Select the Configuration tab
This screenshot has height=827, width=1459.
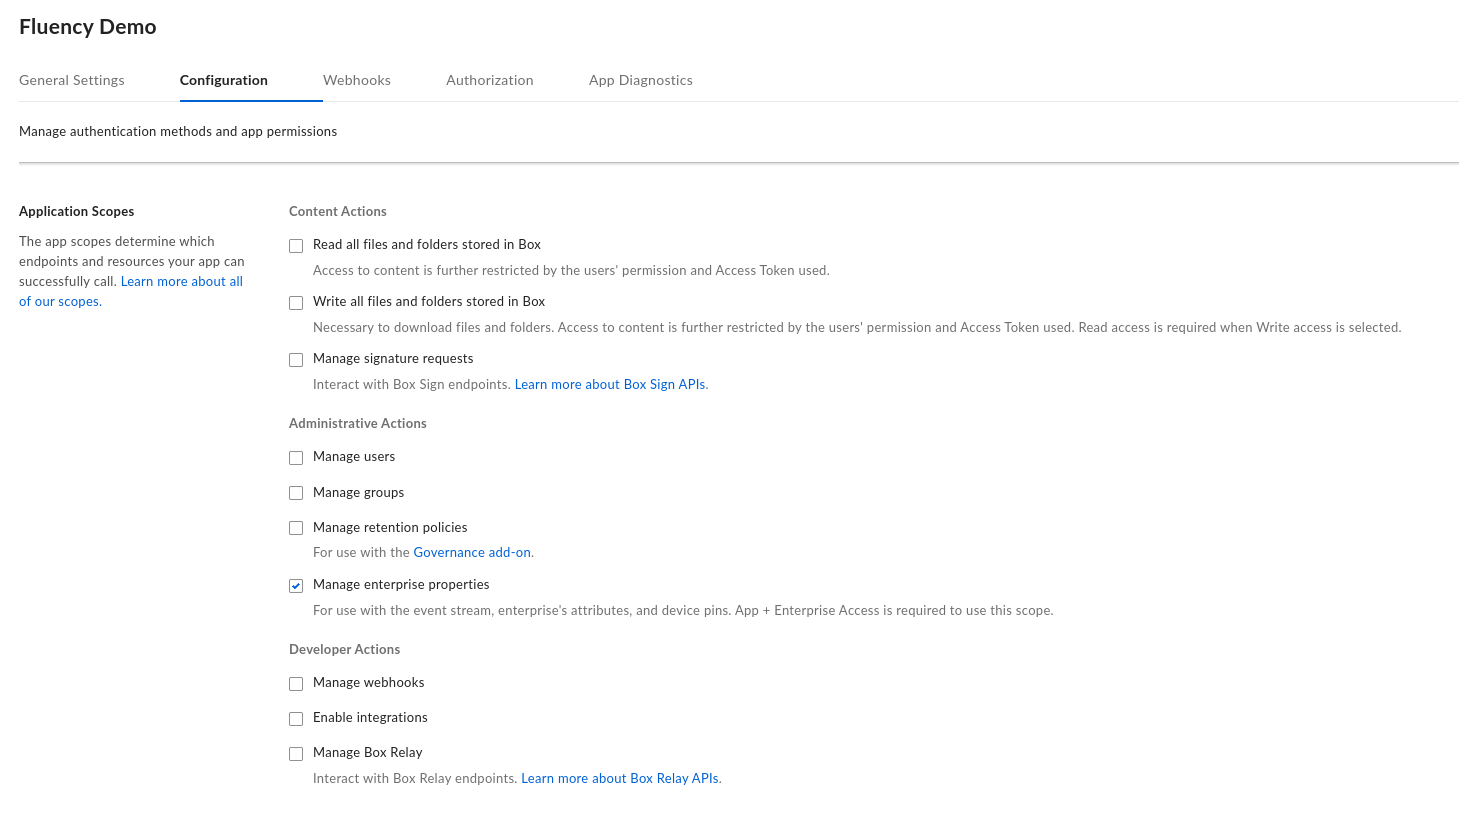point(224,80)
